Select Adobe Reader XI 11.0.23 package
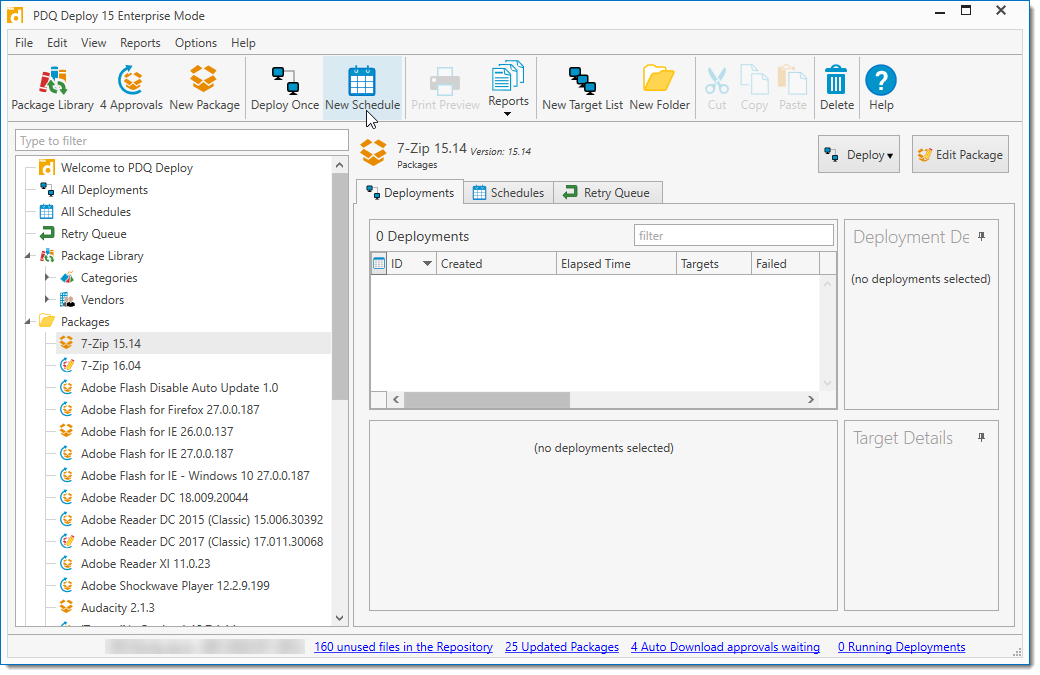Image resolution: width=1040 pixels, height=675 pixels. (145, 564)
